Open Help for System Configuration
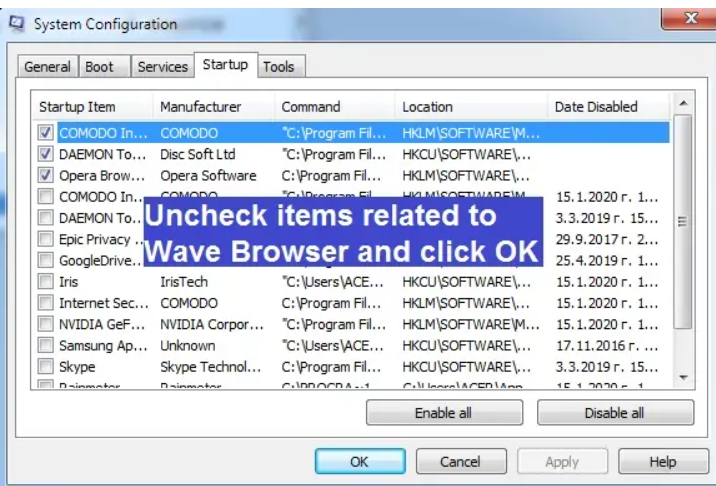 click(x=663, y=462)
